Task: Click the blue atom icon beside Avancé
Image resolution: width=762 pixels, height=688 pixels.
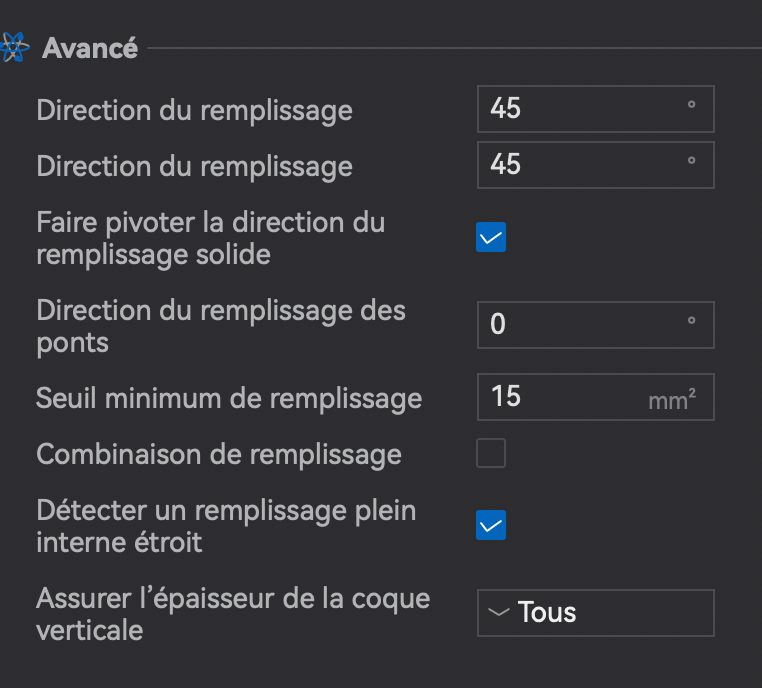Action: (x=14, y=47)
